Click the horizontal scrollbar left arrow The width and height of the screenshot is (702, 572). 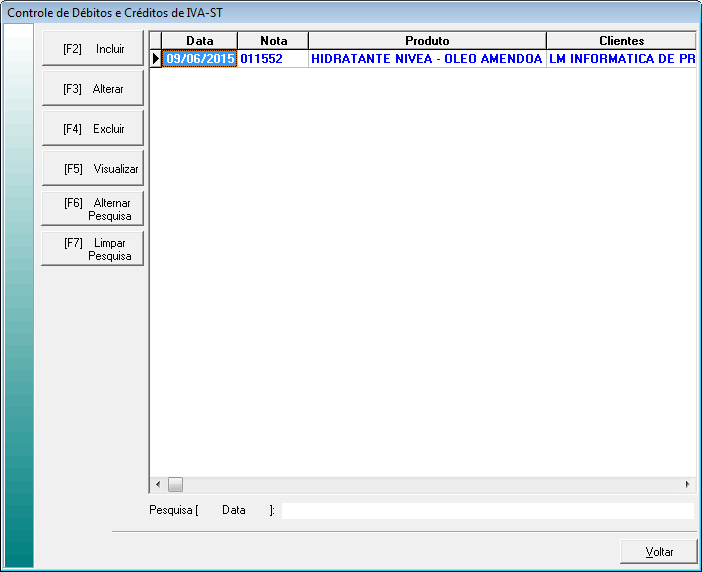157,484
